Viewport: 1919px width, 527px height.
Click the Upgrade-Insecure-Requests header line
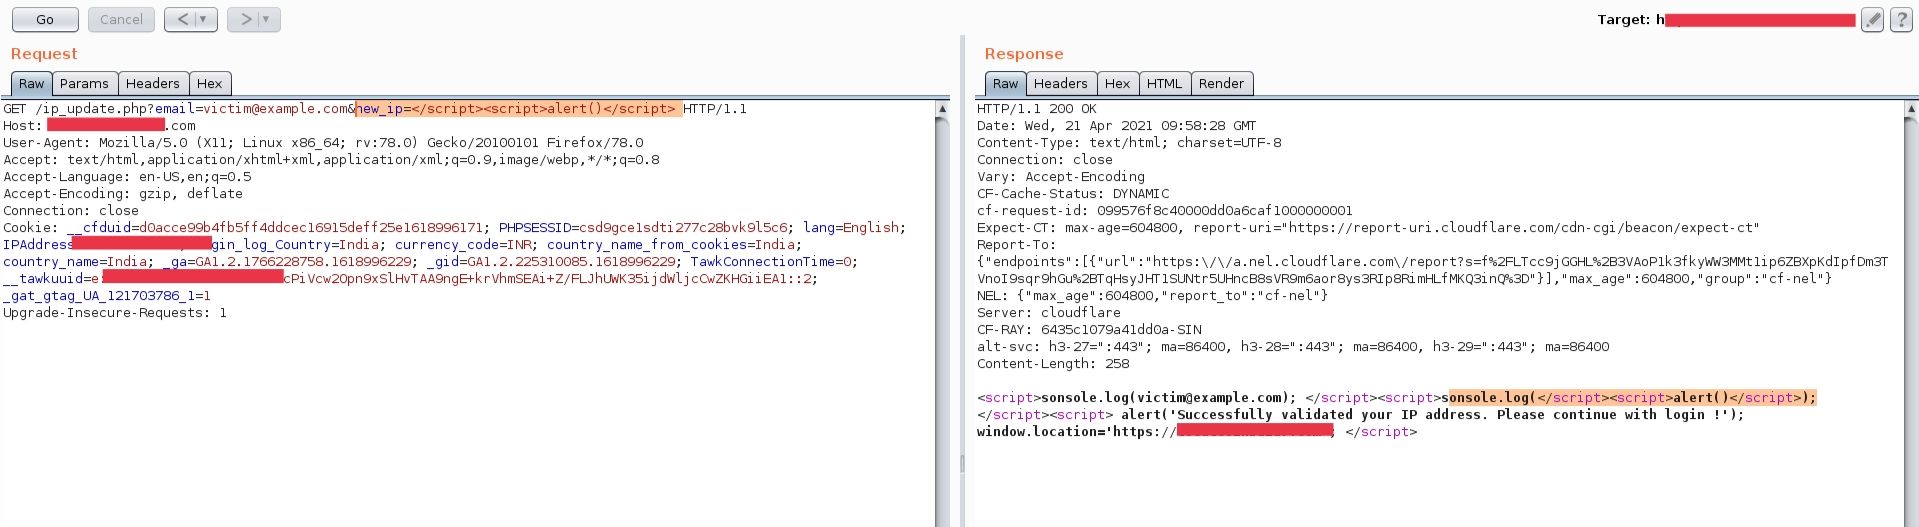pos(115,313)
